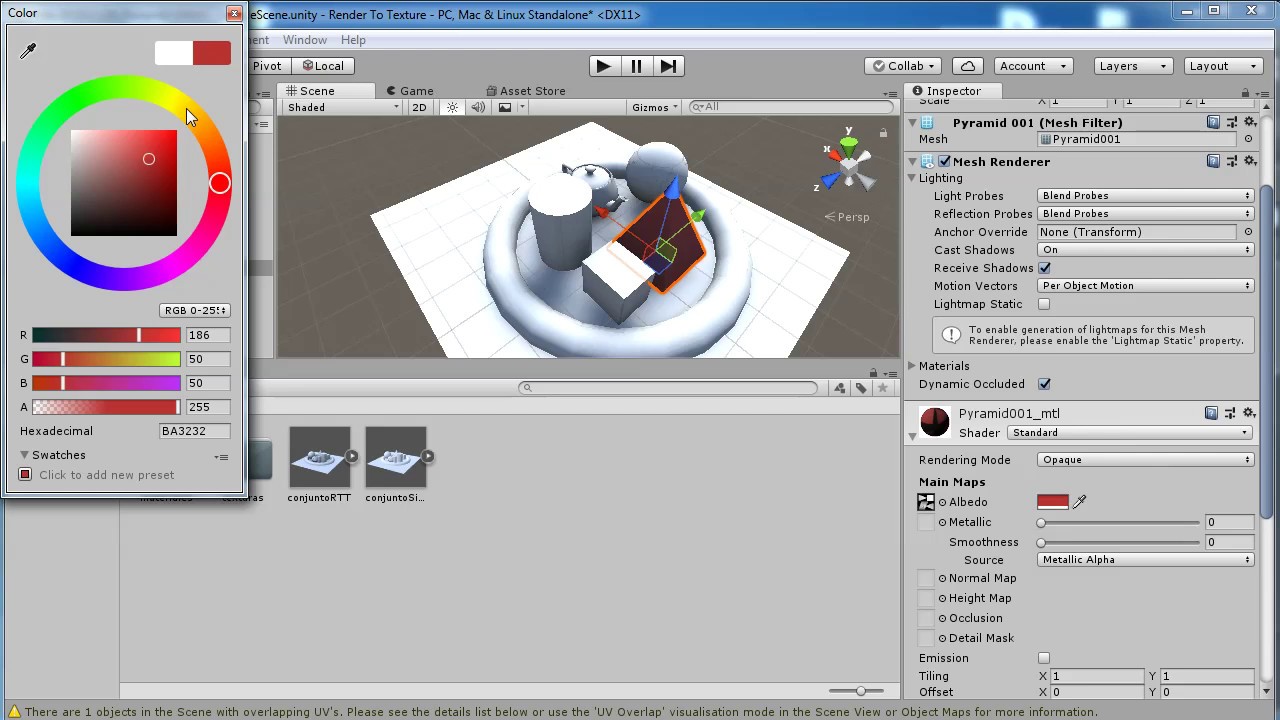
Task: Open the Collab button menu
Action: 903,66
